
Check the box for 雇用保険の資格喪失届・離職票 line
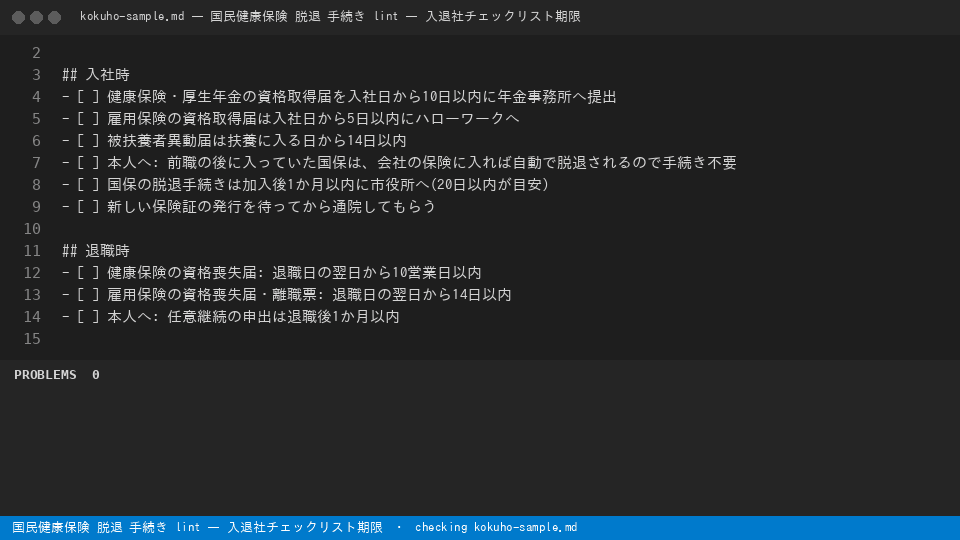[88, 295]
